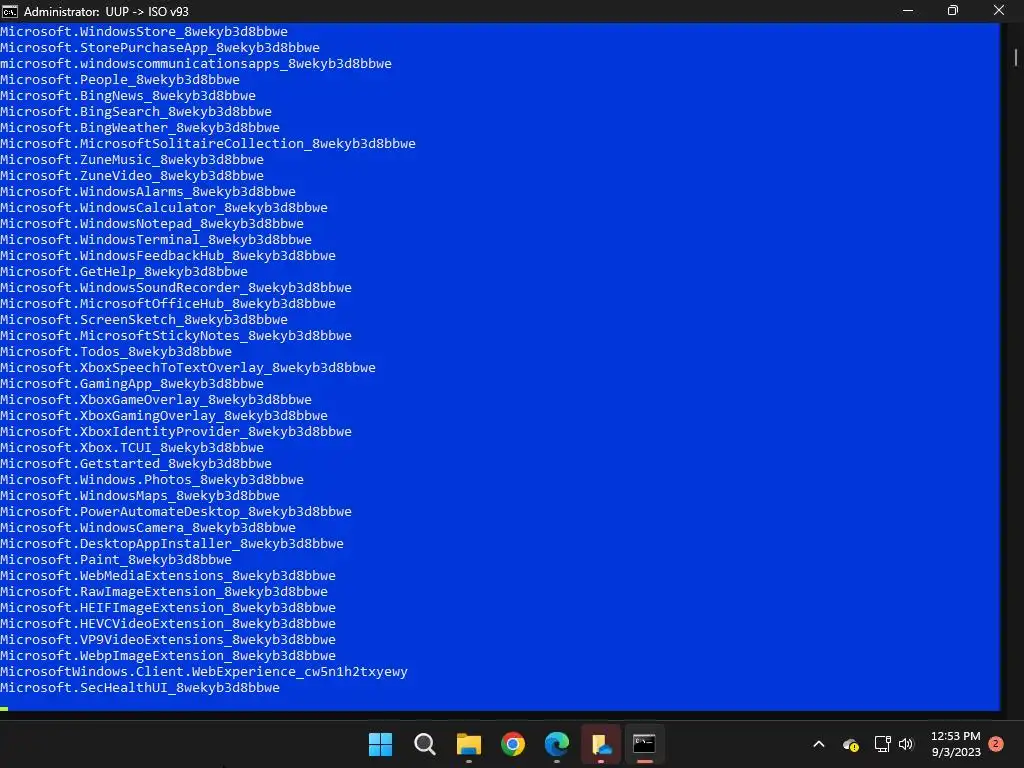The image size is (1024, 768).
Task: Click line Microsoft.WindowsAlarms_8wekyb3d8bbwe
Action: [x=148, y=191]
